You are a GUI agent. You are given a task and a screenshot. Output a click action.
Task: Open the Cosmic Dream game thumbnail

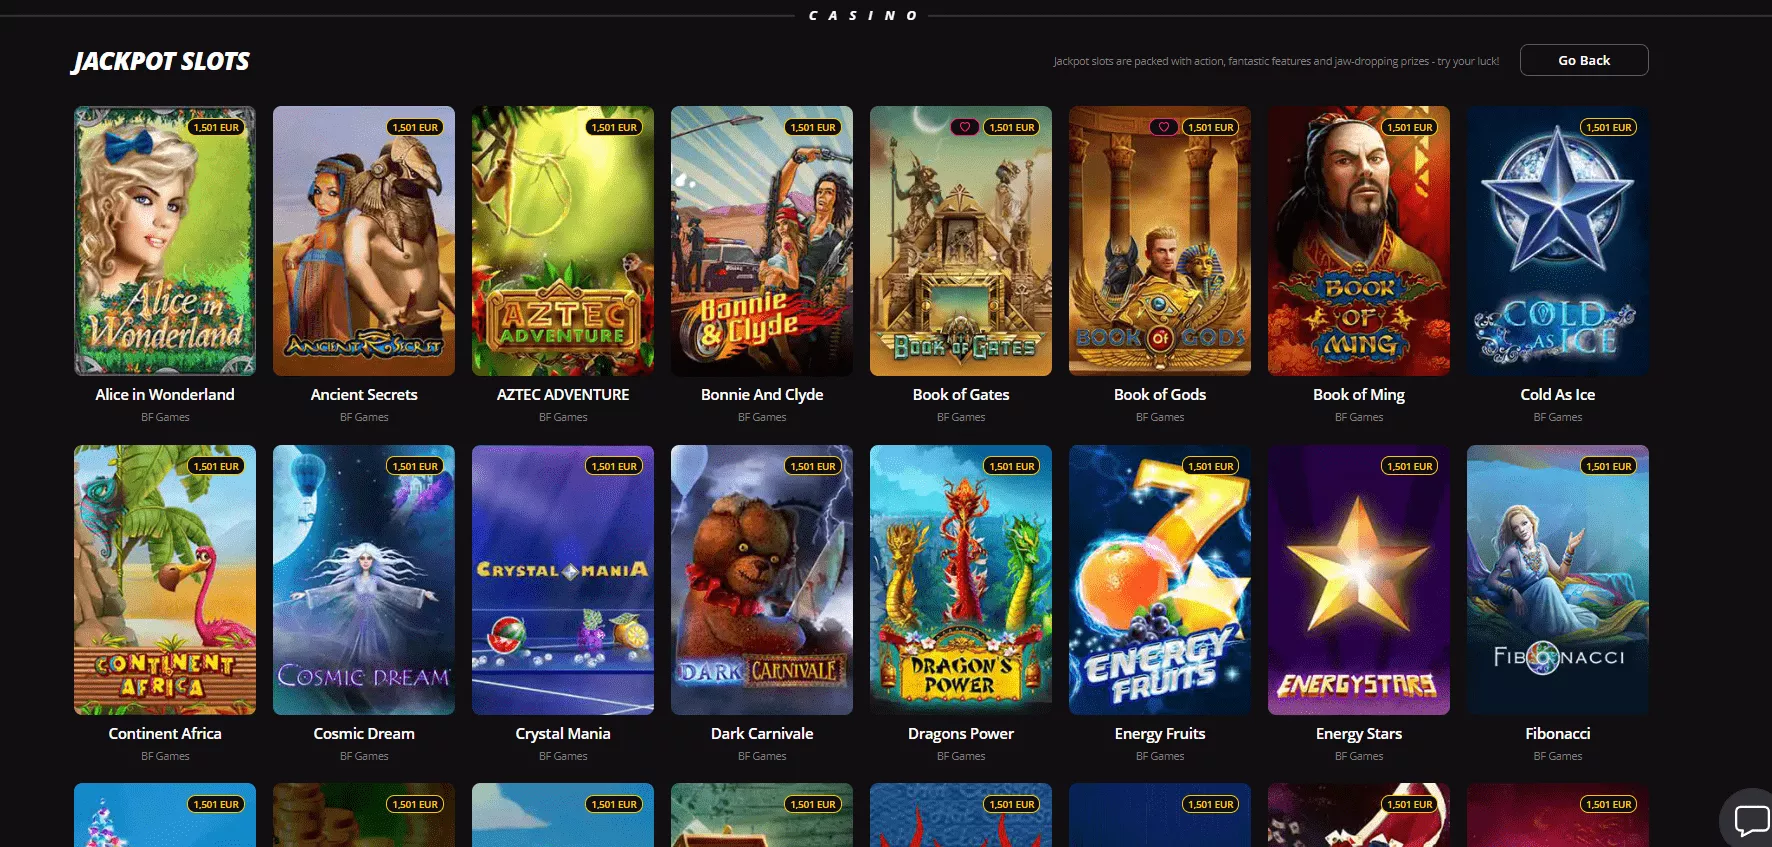coord(364,580)
